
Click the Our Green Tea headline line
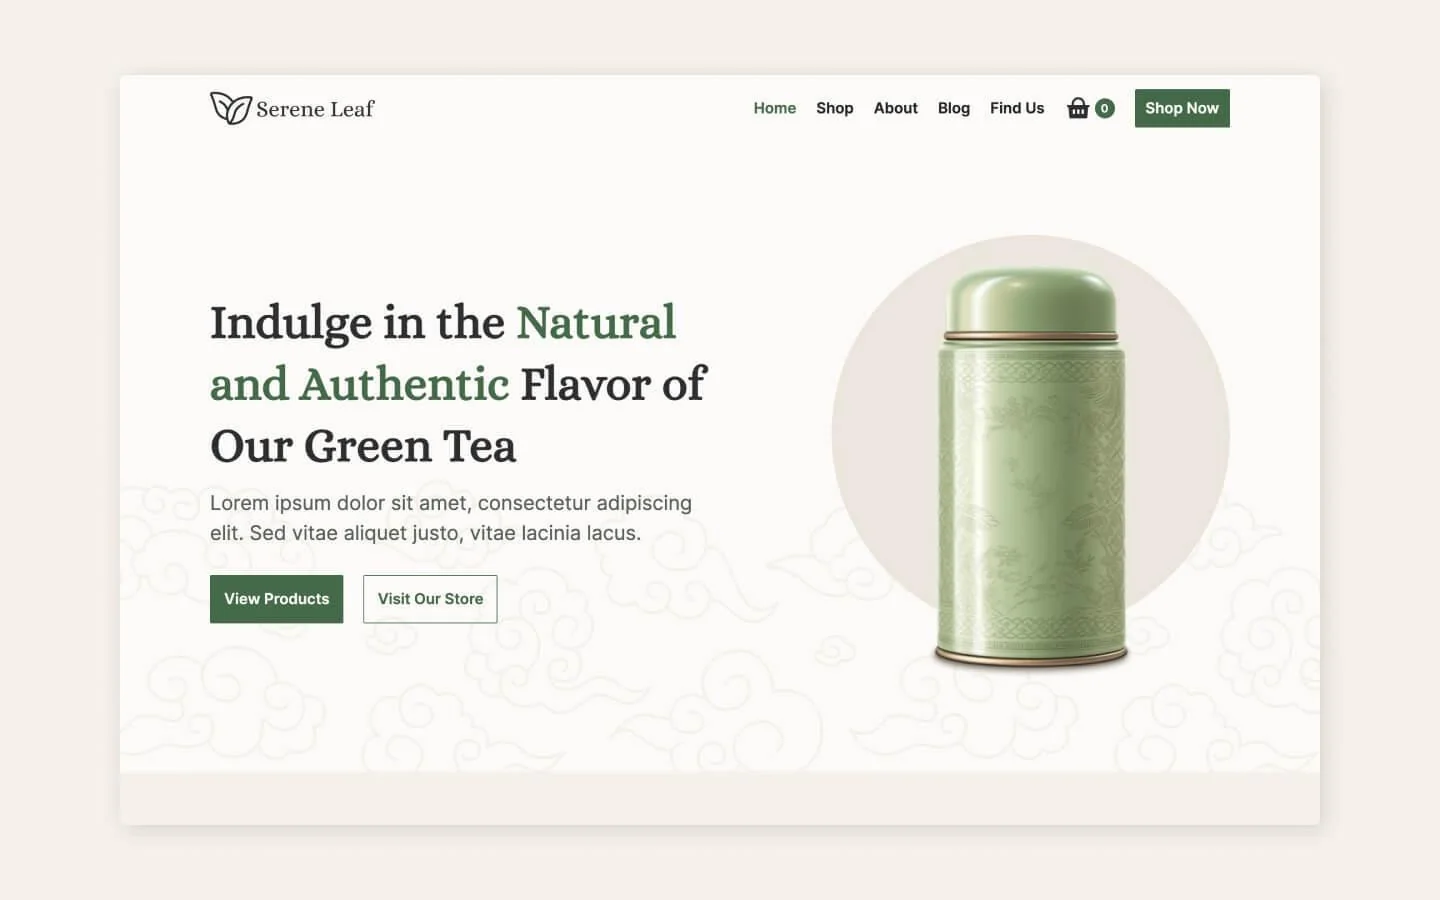(363, 446)
